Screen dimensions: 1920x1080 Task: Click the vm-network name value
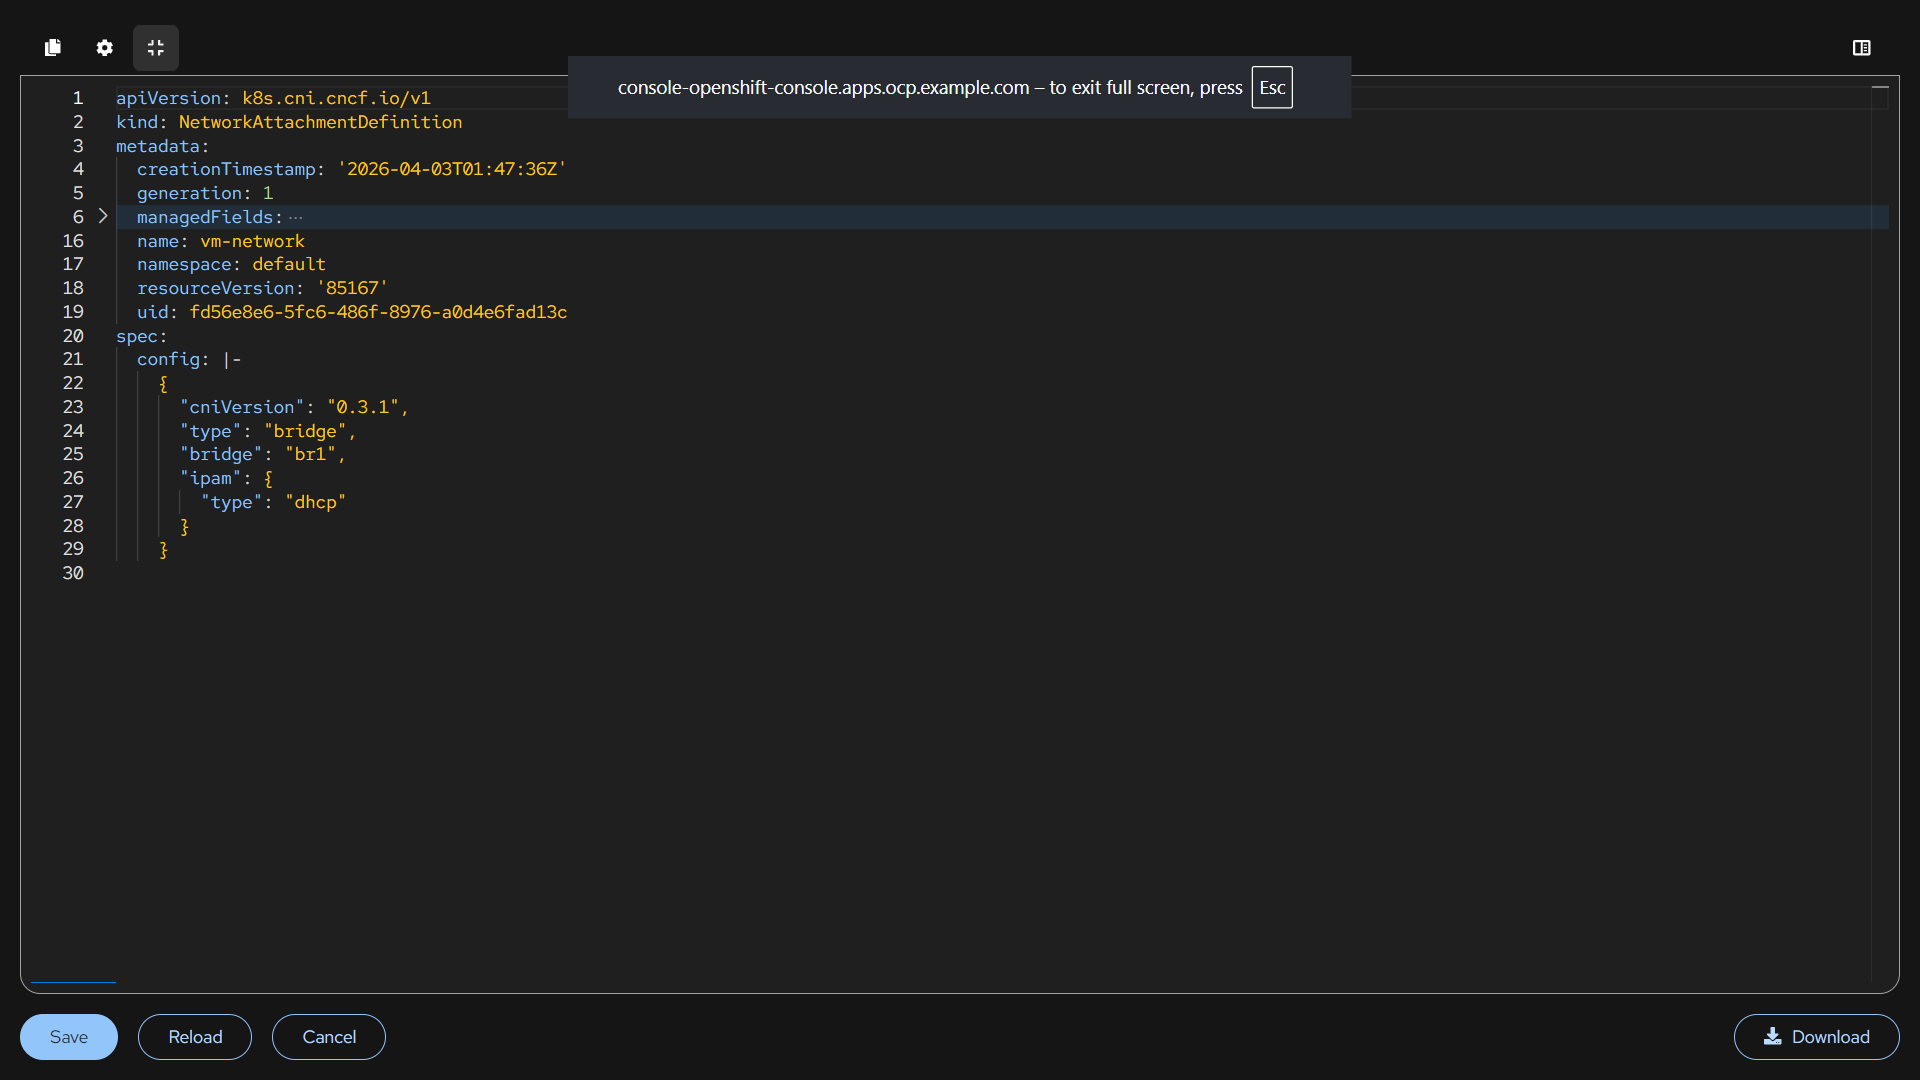[252, 241]
